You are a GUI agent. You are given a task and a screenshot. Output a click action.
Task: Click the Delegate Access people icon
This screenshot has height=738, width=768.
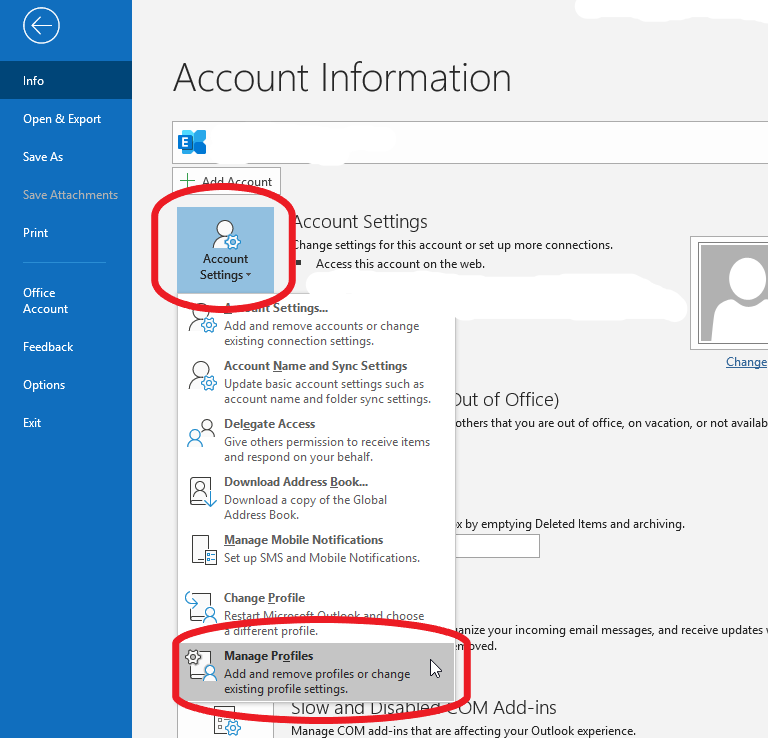[x=203, y=434]
